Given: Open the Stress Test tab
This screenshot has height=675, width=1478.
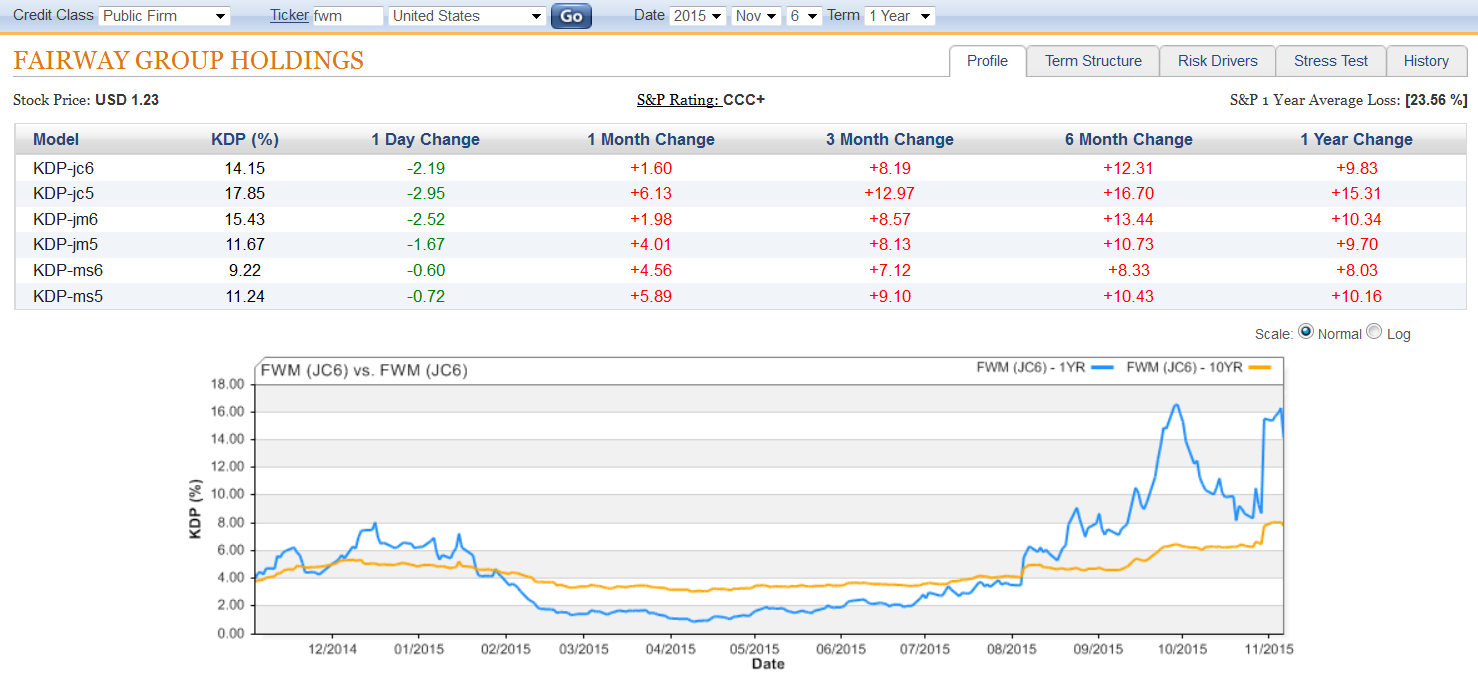Looking at the screenshot, I should [1330, 61].
